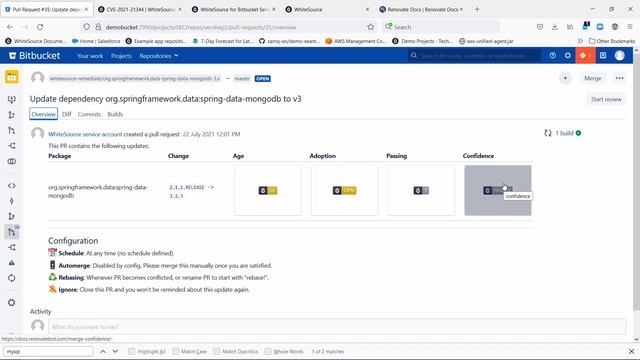Click the Age badge image
Viewport: 640px width, 360px height.
click(x=268, y=190)
